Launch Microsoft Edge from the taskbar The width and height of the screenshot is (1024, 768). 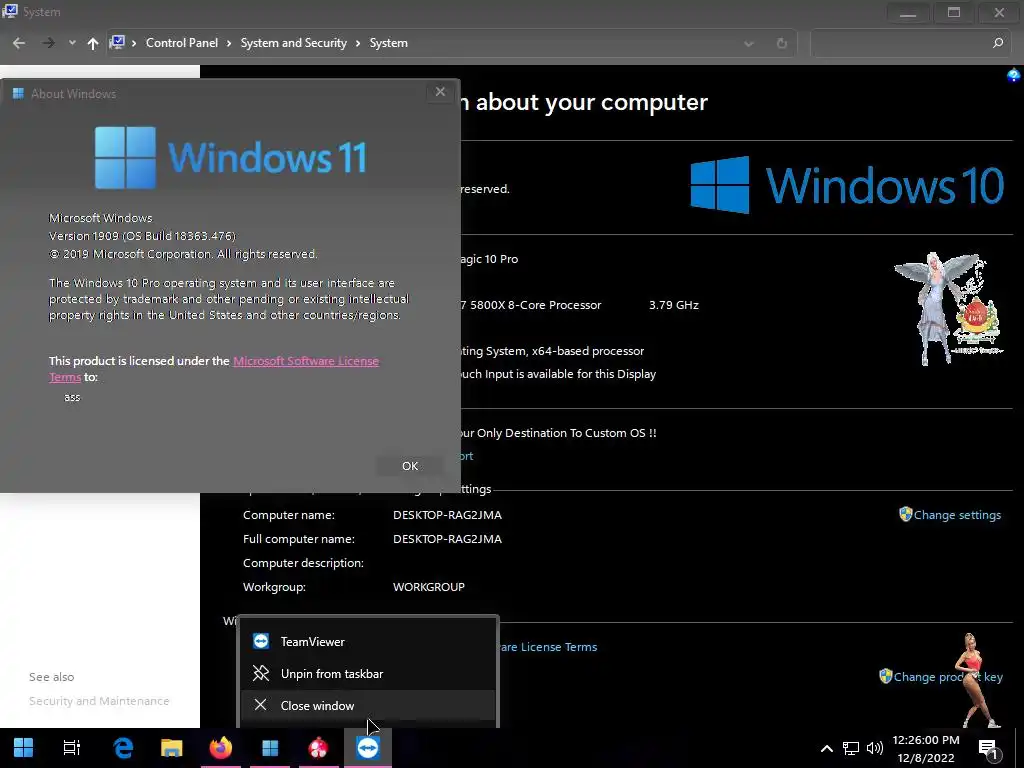(x=123, y=748)
